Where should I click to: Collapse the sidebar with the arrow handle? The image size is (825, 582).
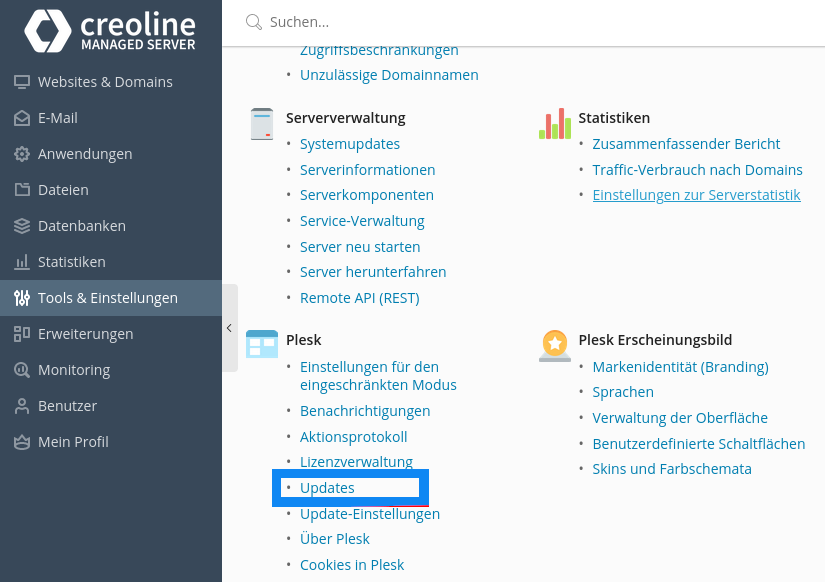230,328
